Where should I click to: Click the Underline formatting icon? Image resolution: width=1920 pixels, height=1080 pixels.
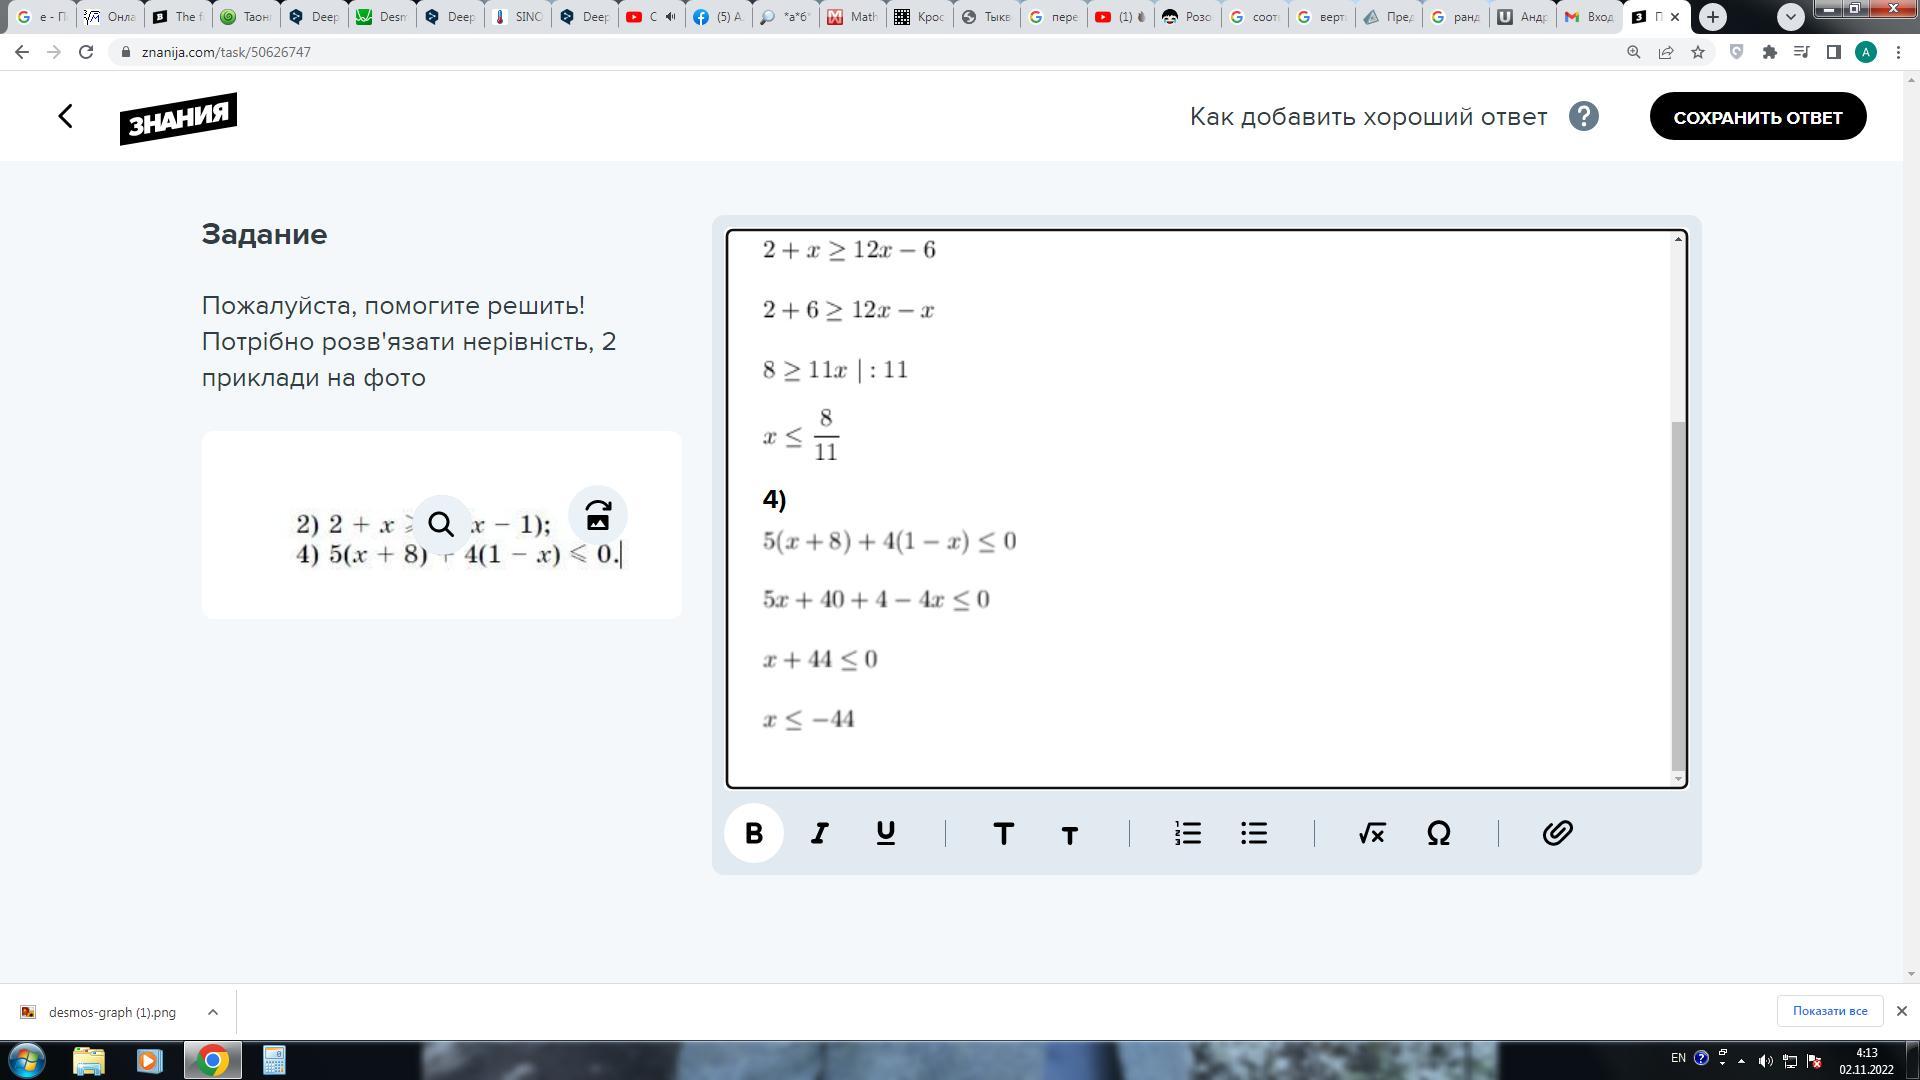884,833
